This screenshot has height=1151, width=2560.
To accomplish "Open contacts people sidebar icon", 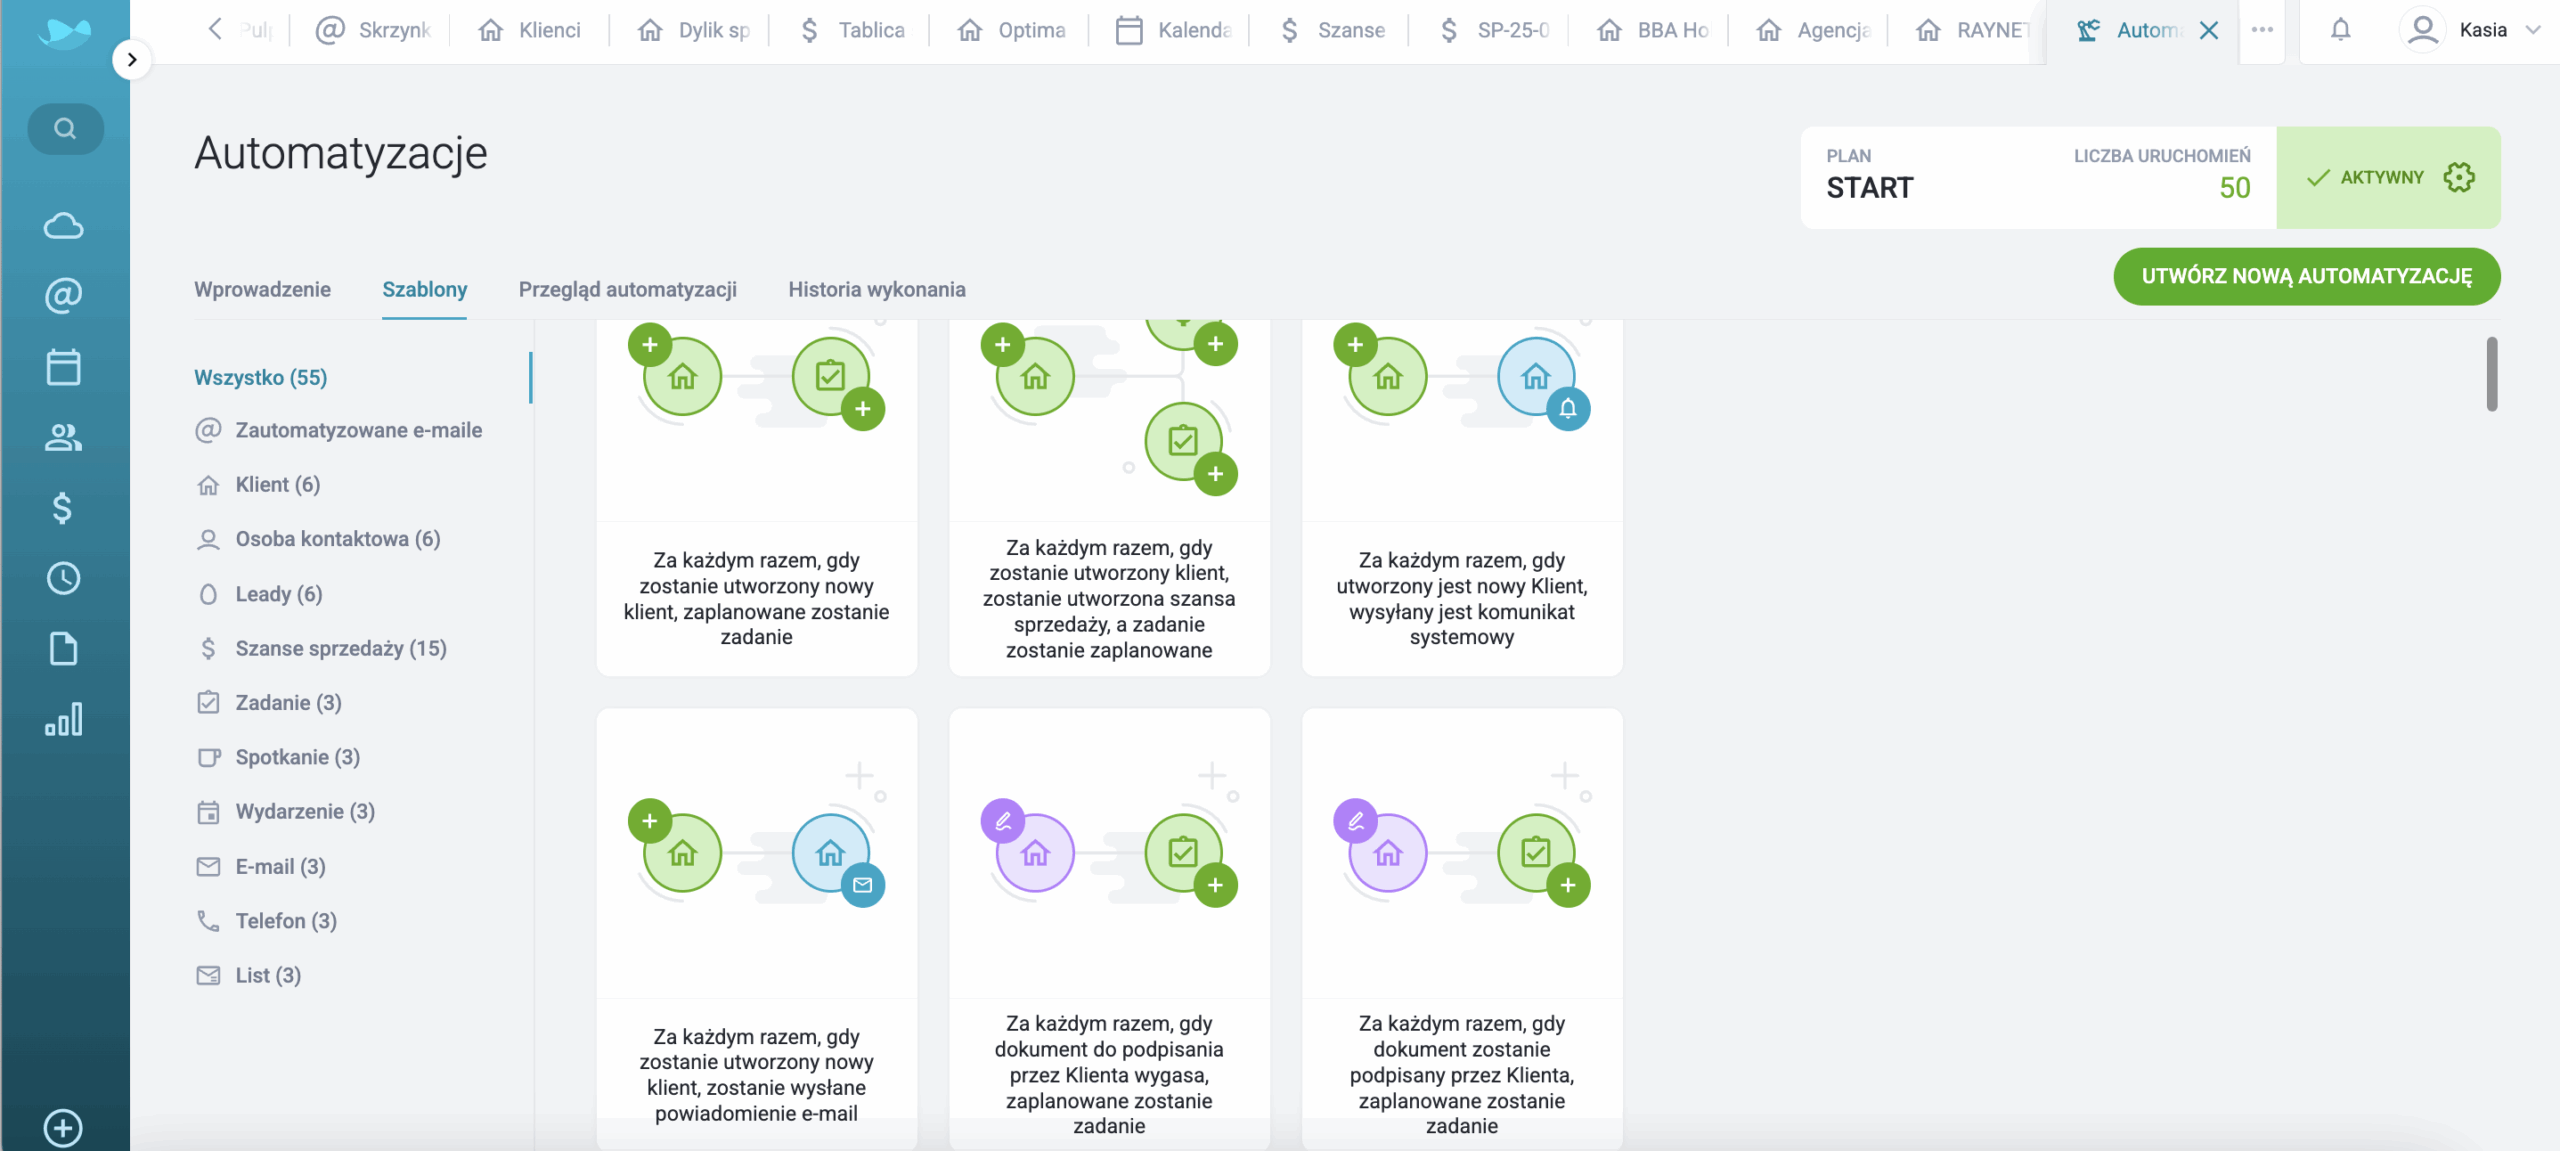I will pyautogui.click(x=64, y=437).
